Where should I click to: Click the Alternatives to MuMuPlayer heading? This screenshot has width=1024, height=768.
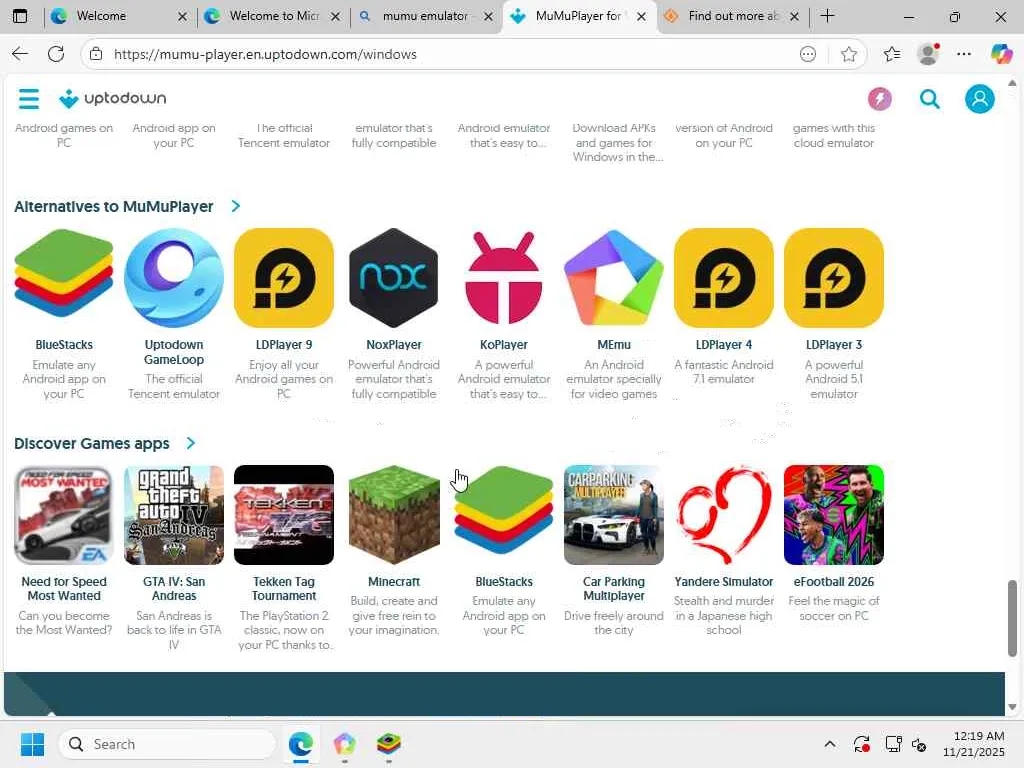[114, 206]
